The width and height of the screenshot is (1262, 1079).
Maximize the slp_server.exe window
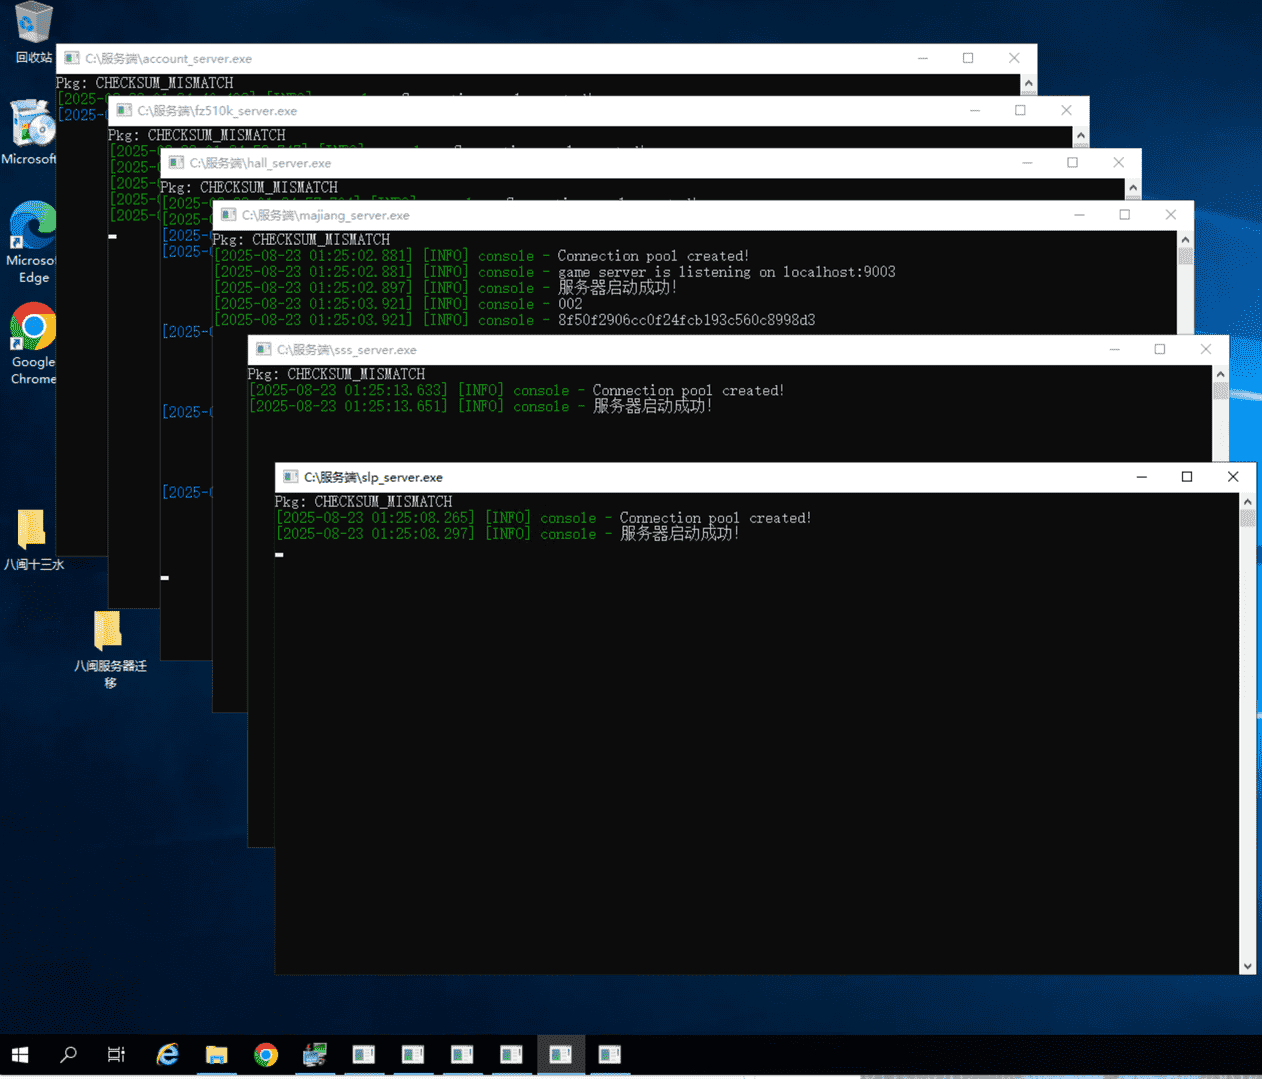[x=1187, y=477]
